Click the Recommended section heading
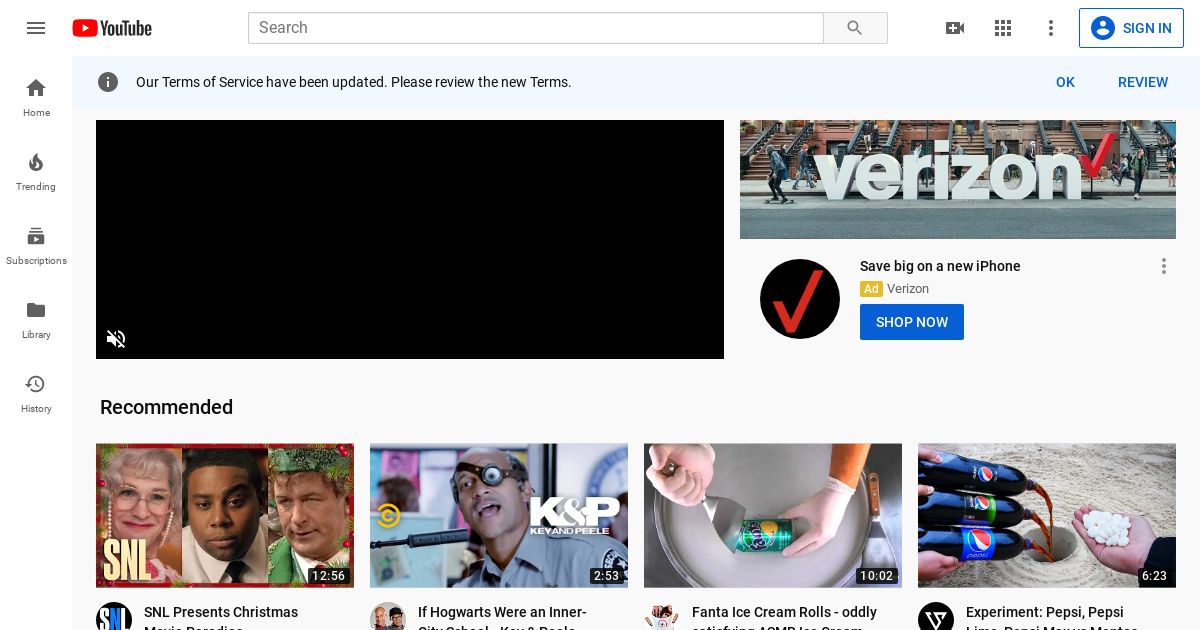Screen dimensions: 1200x630 (166, 407)
